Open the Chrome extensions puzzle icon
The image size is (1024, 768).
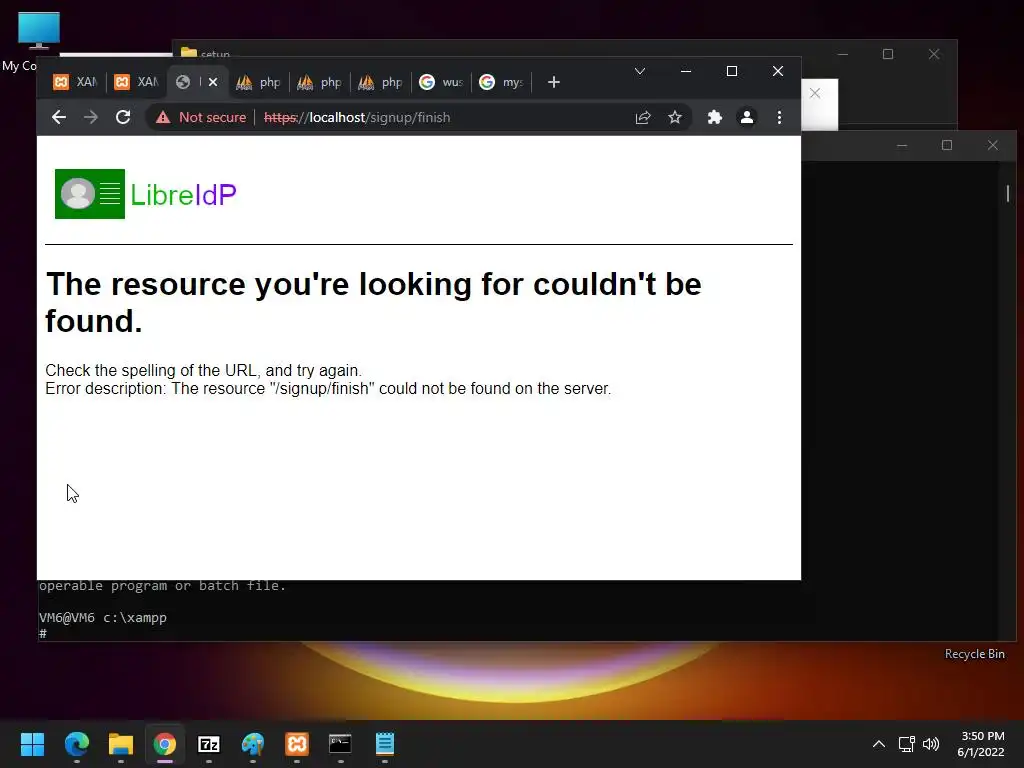714,118
